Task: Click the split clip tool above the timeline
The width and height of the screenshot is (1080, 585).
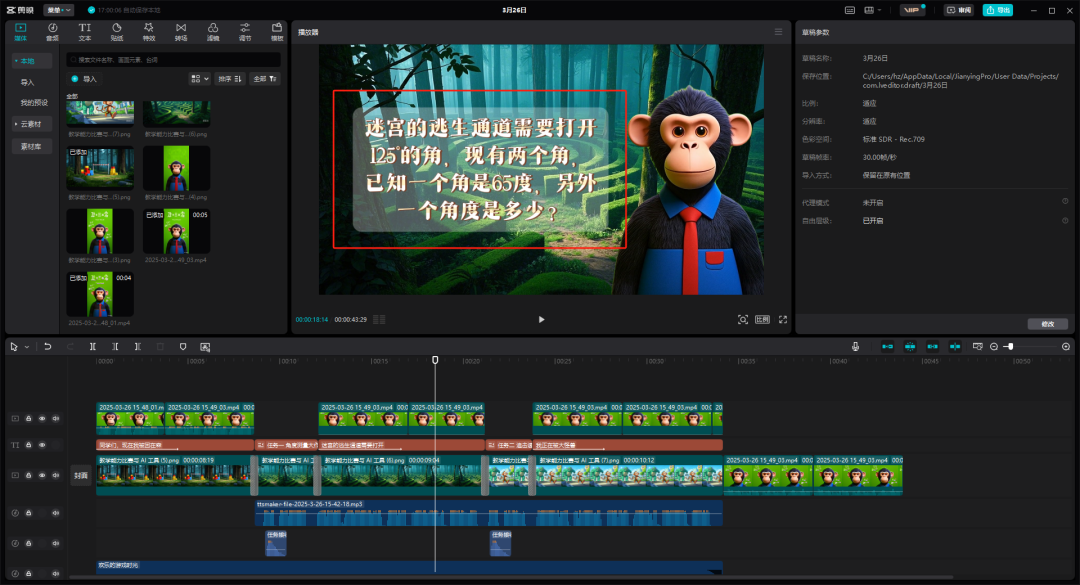Action: pyautogui.click(x=93, y=346)
